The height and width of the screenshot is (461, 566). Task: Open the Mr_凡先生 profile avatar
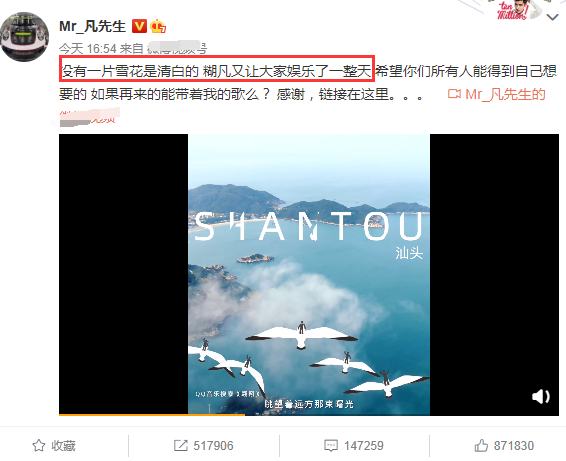click(25, 37)
